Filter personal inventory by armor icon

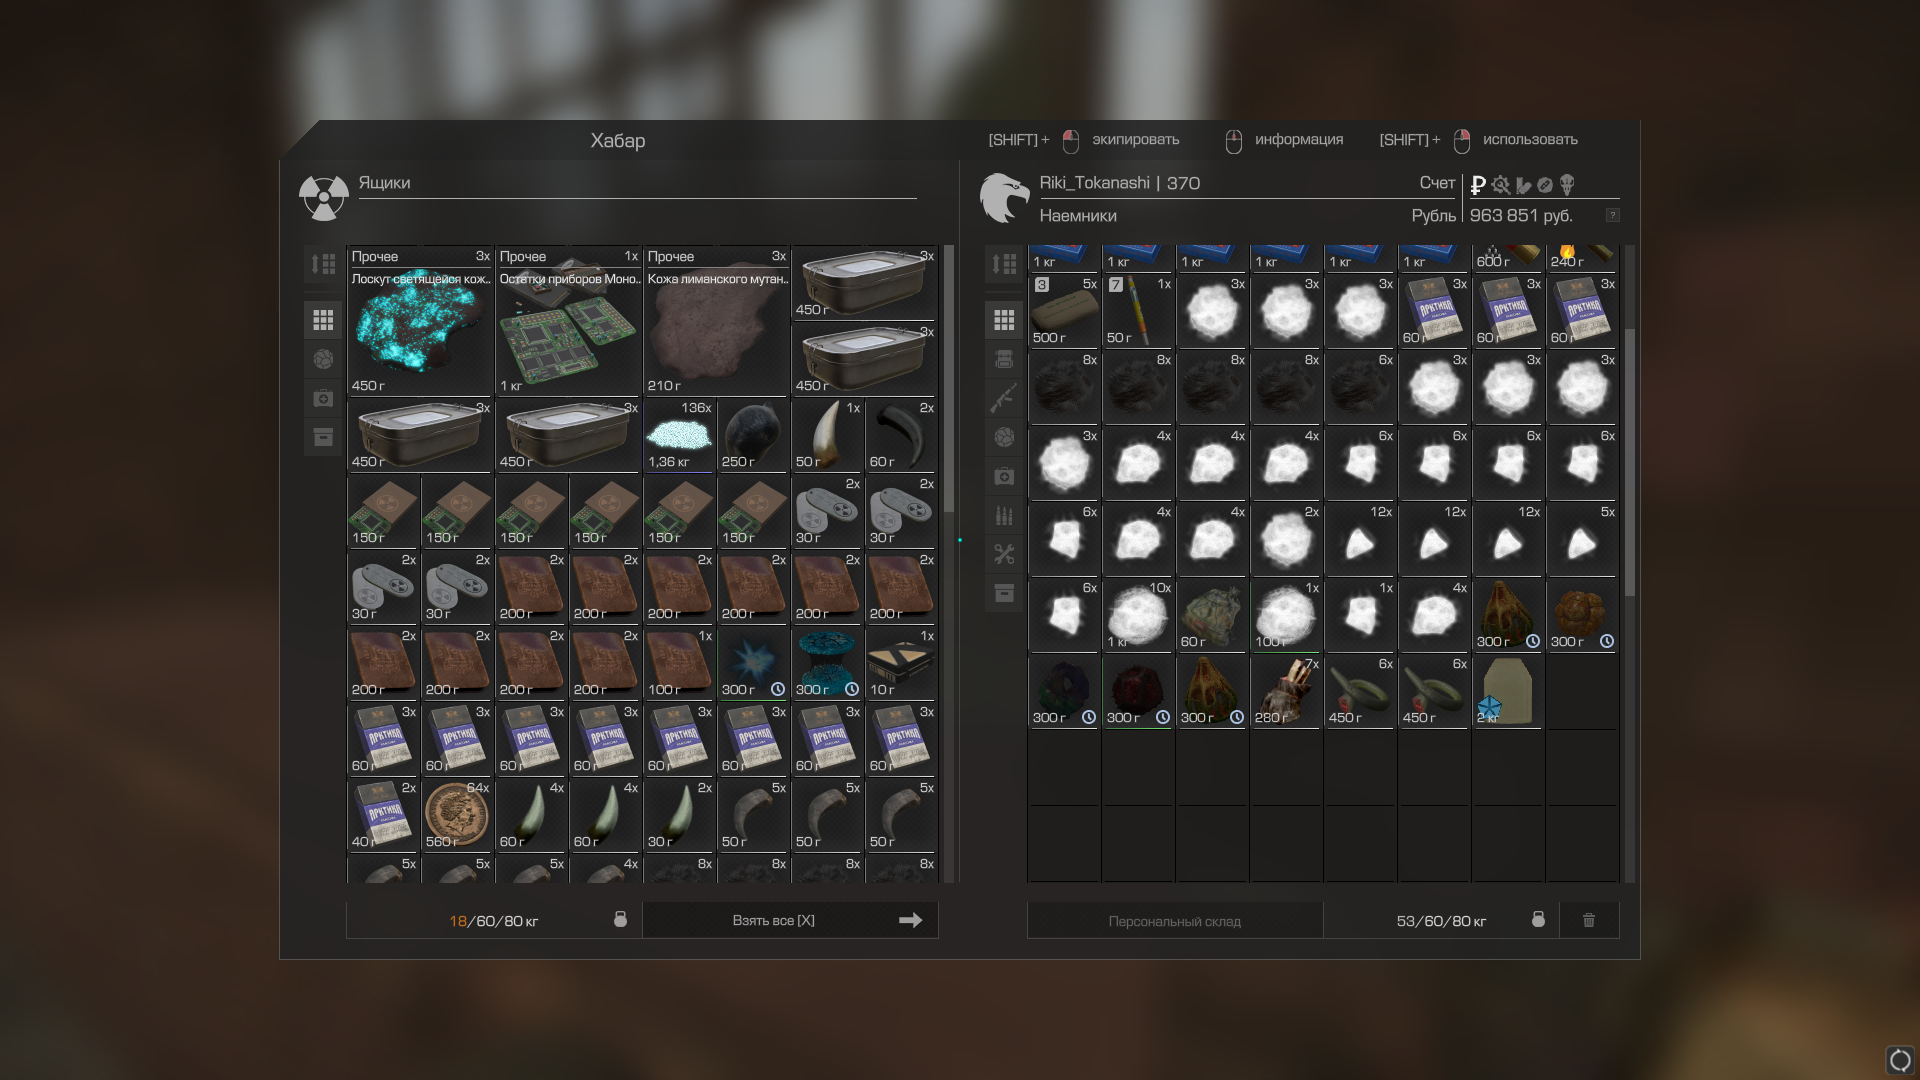[1004, 359]
